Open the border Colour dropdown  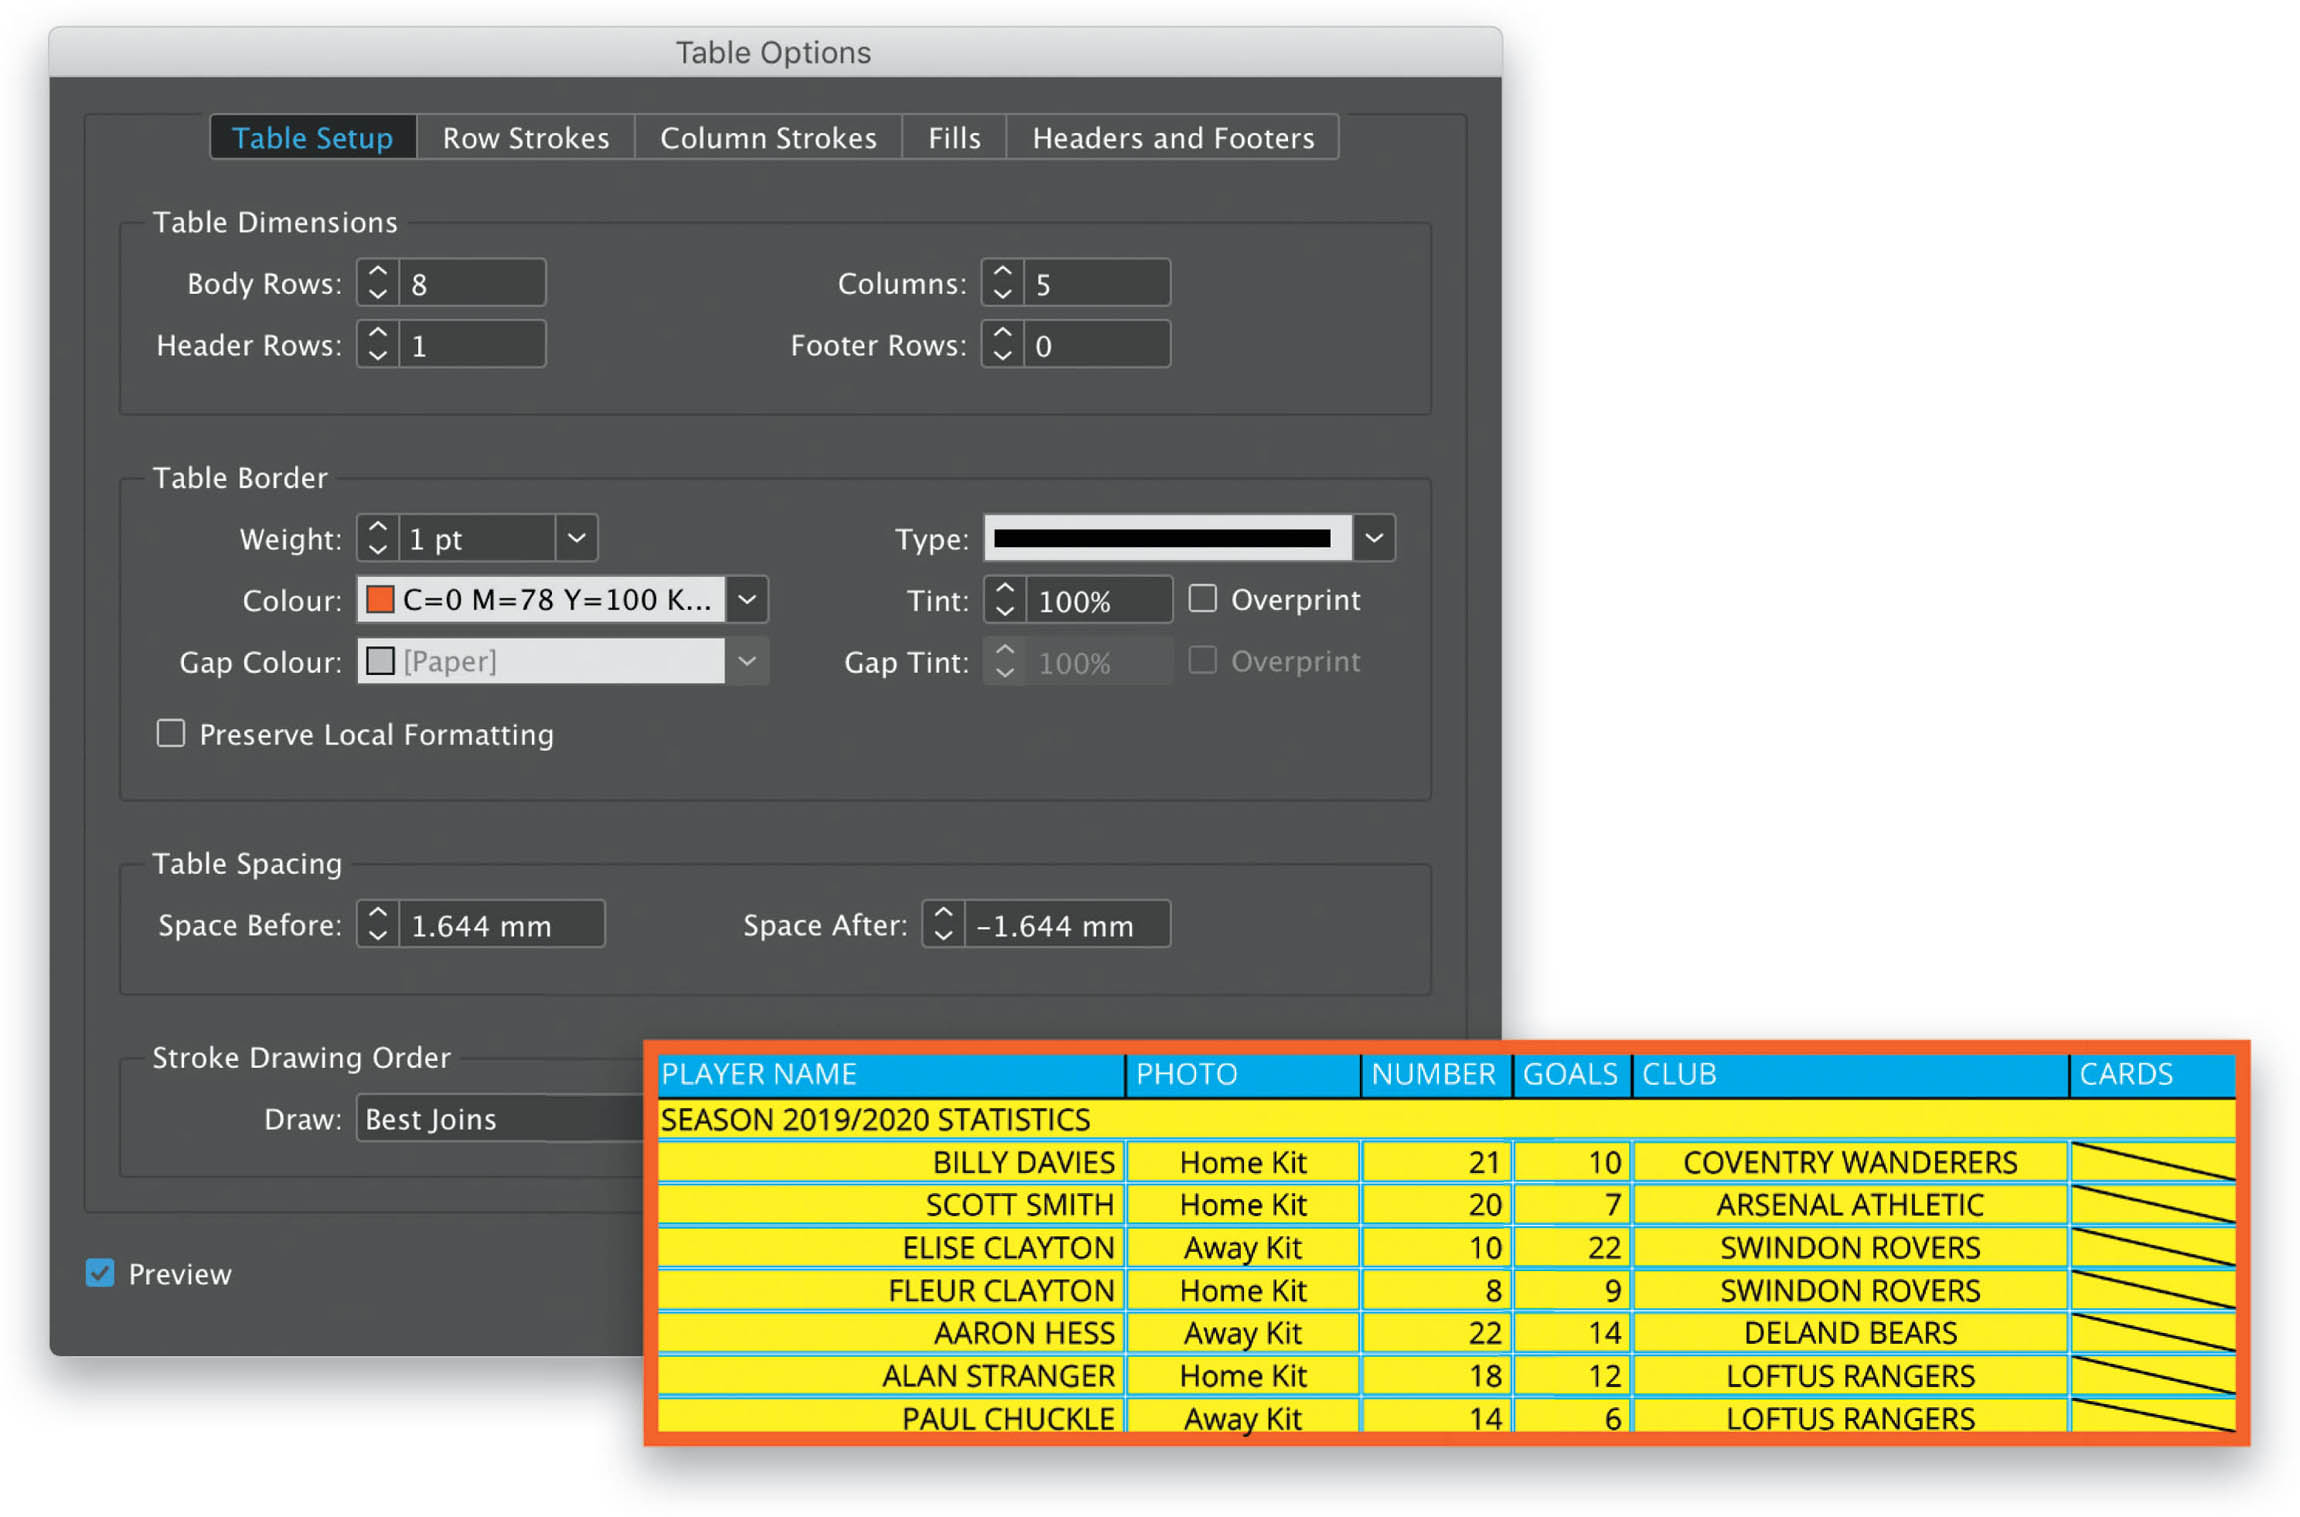coord(746,599)
